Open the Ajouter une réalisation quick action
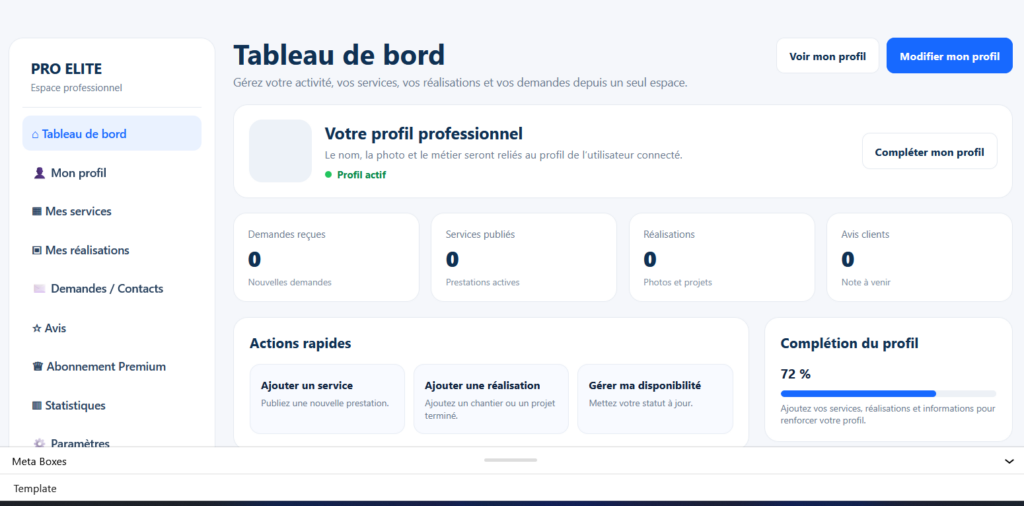The height and width of the screenshot is (506, 1024). point(491,399)
